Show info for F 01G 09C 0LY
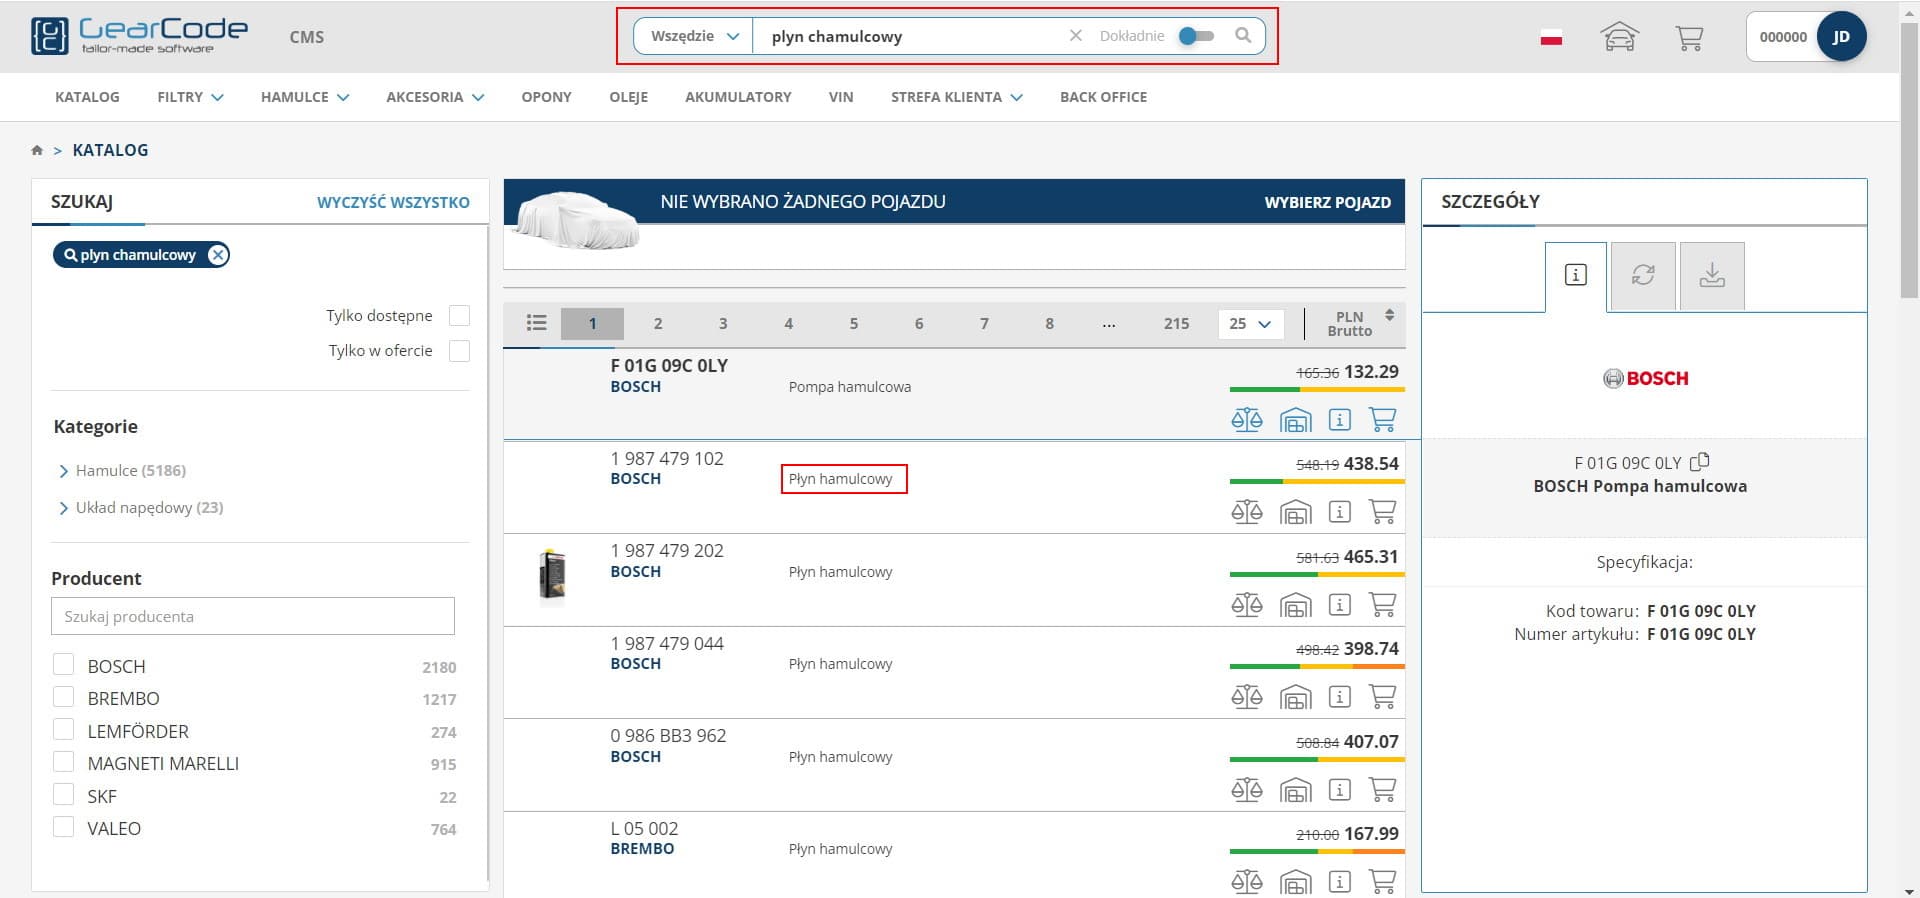Image resolution: width=1920 pixels, height=898 pixels. (1340, 420)
